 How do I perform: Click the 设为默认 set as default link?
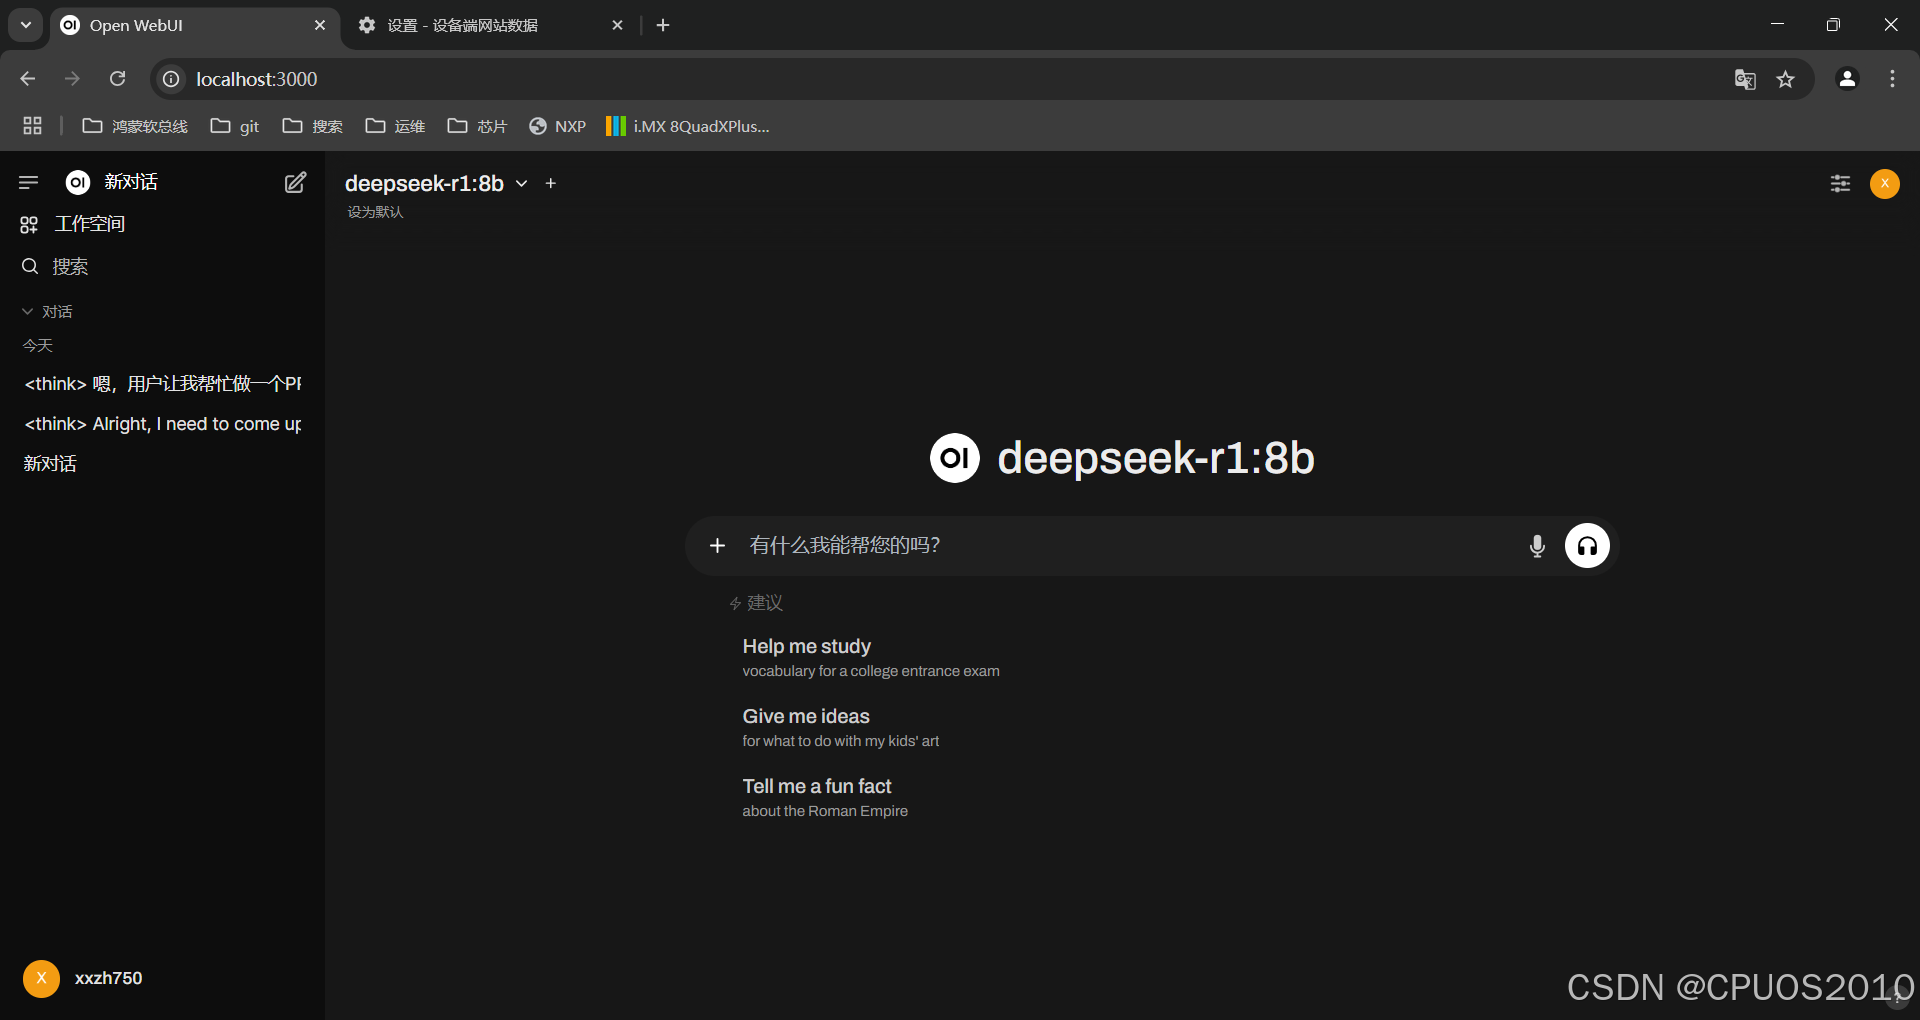point(375,212)
